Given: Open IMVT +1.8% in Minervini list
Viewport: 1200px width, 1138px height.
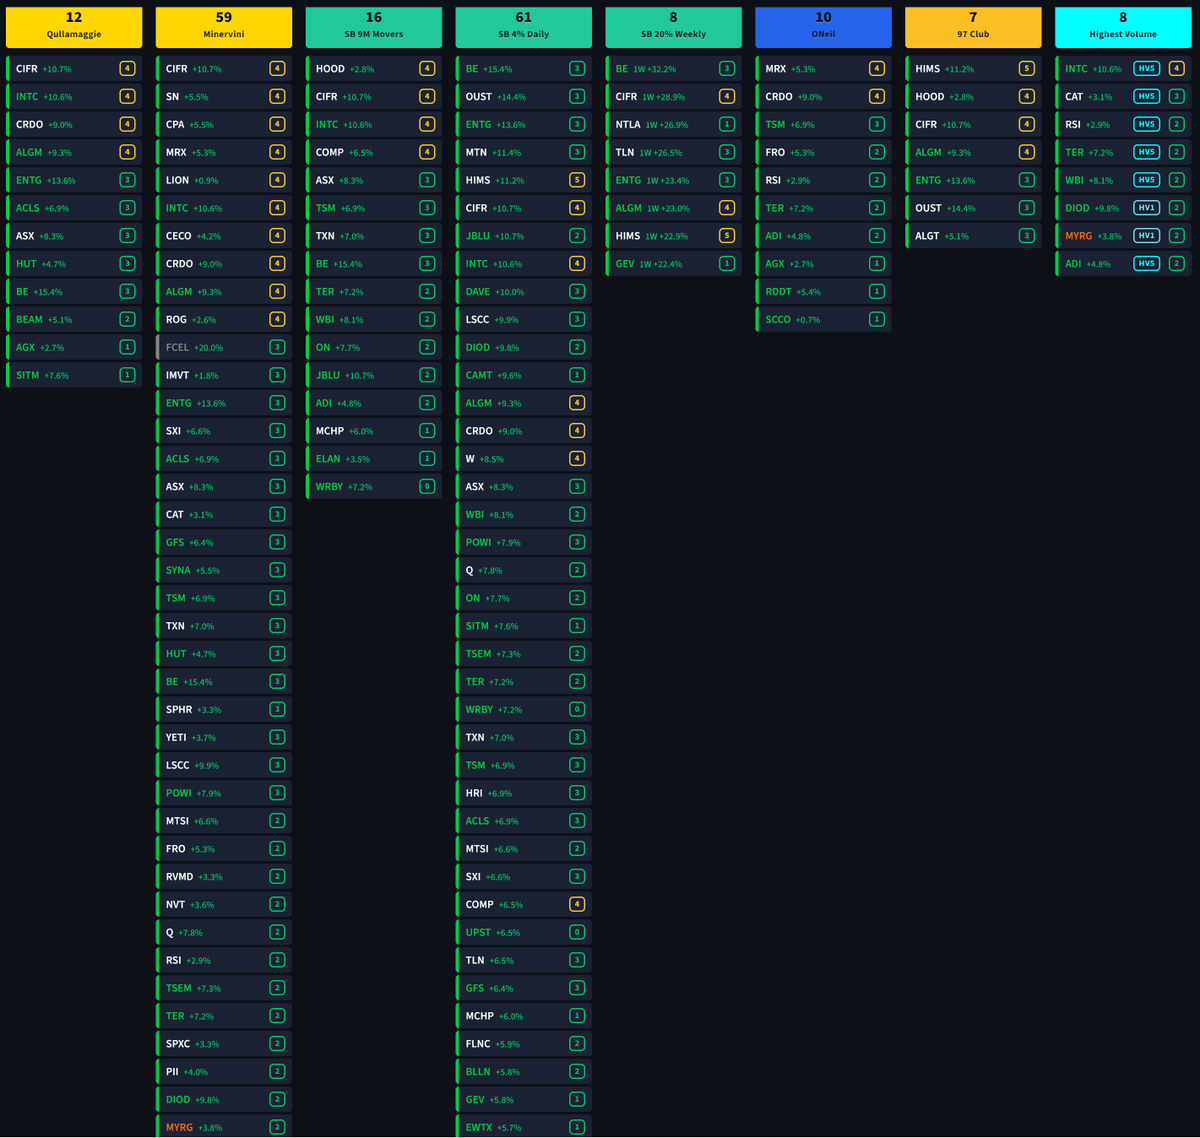Looking at the screenshot, I should (224, 375).
